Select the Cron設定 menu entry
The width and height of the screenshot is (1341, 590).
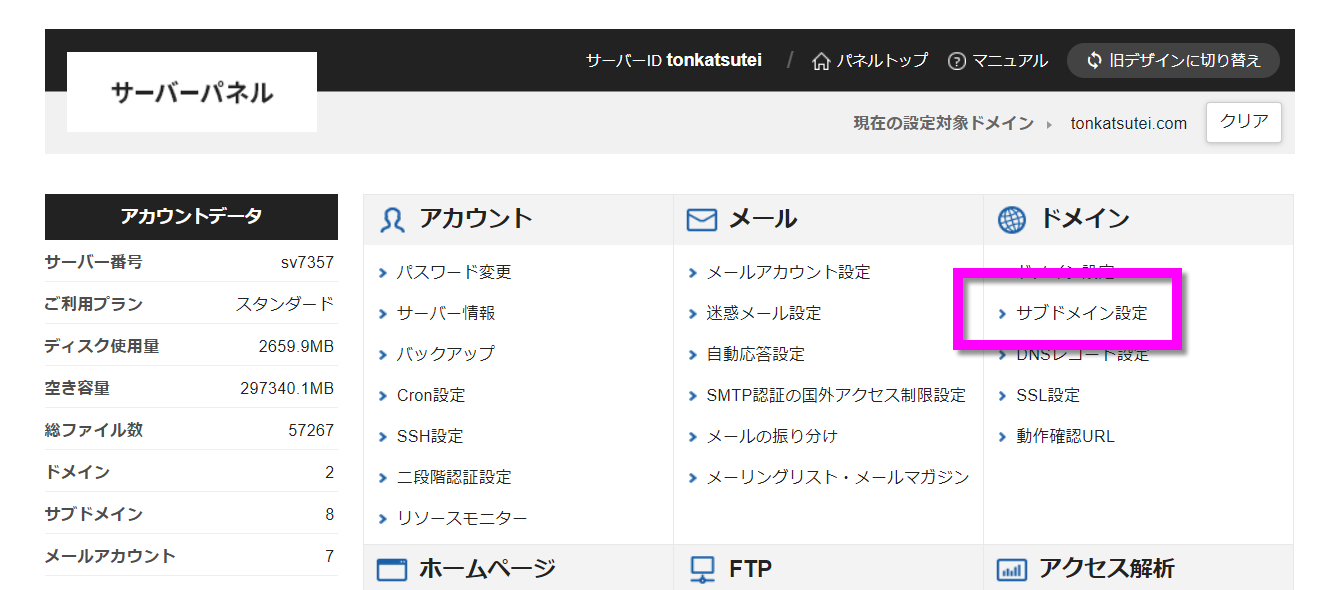click(x=431, y=395)
